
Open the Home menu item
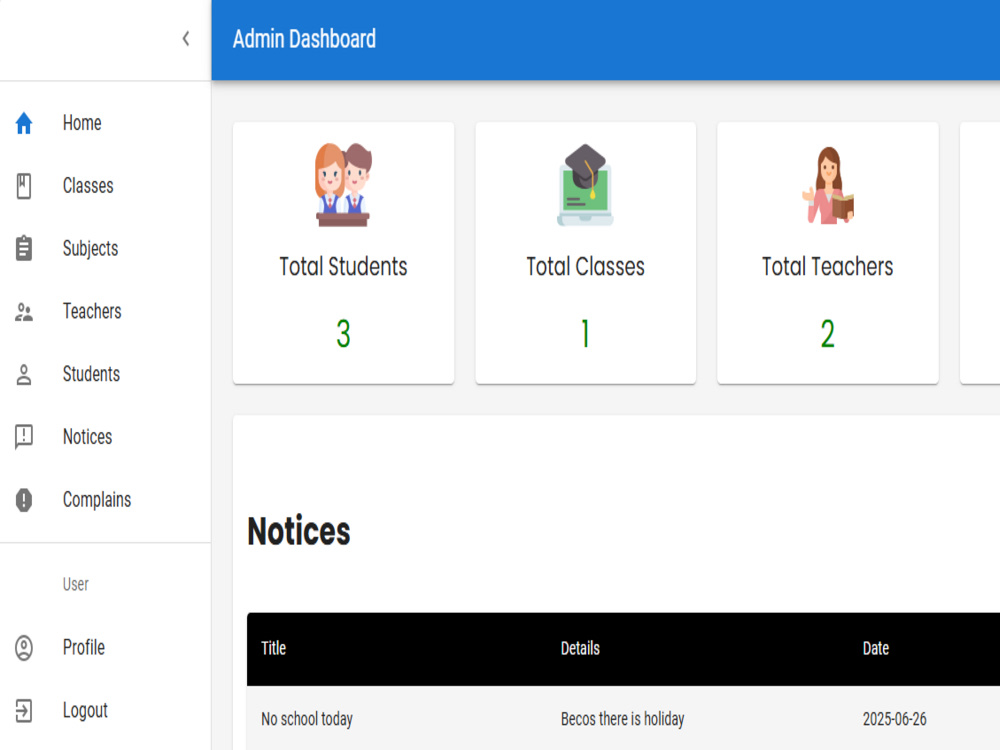click(105, 123)
